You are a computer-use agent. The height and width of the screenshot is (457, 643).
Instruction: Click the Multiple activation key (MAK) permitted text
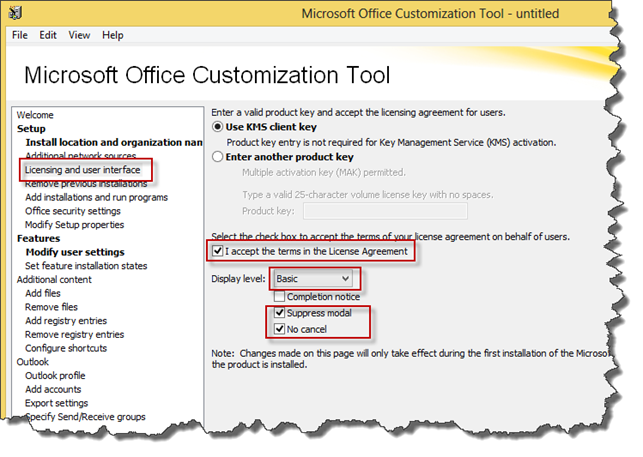(324, 173)
